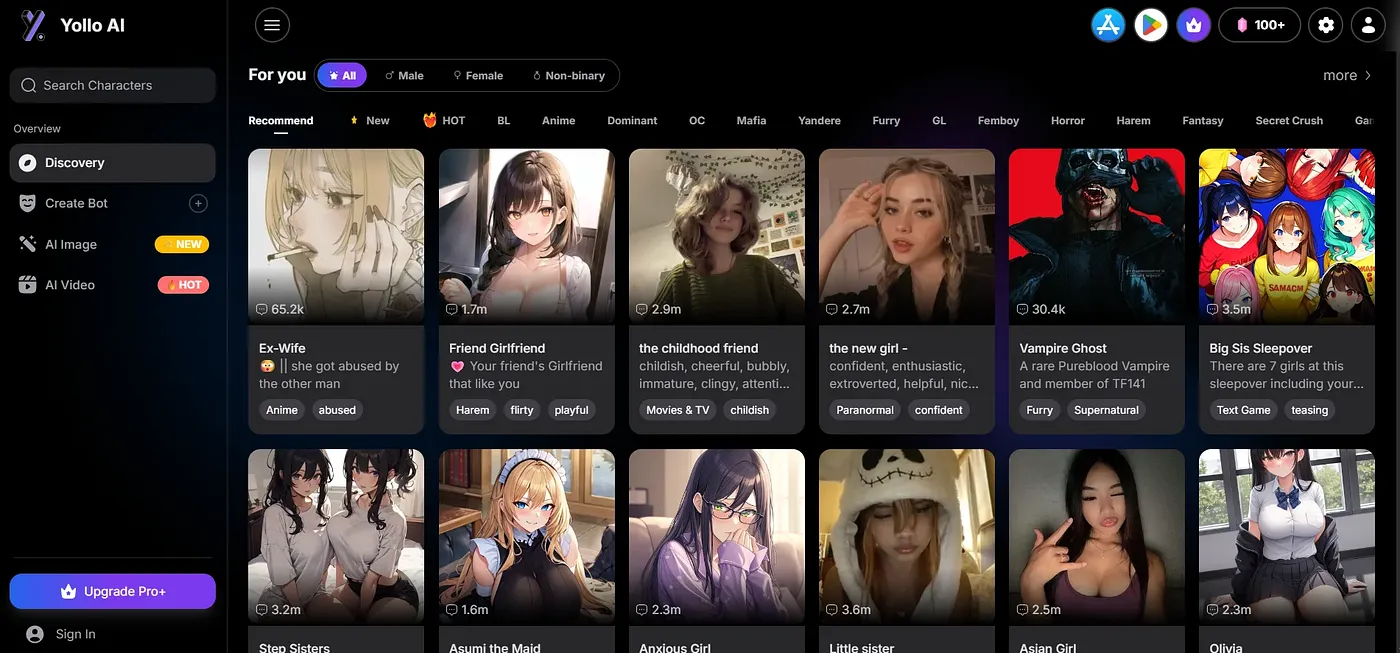This screenshot has width=1400, height=653.
Task: Click the AI Image wand icon
Action: (28, 244)
